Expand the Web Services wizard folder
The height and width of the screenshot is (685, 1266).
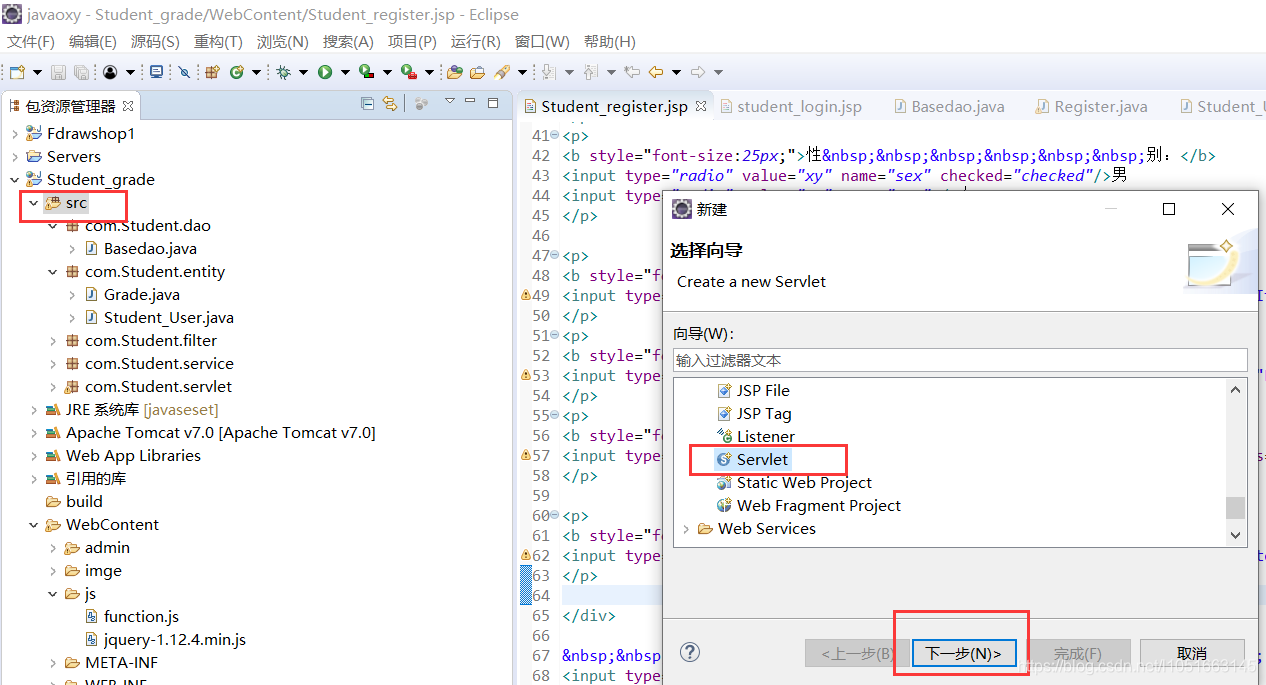tap(686, 529)
